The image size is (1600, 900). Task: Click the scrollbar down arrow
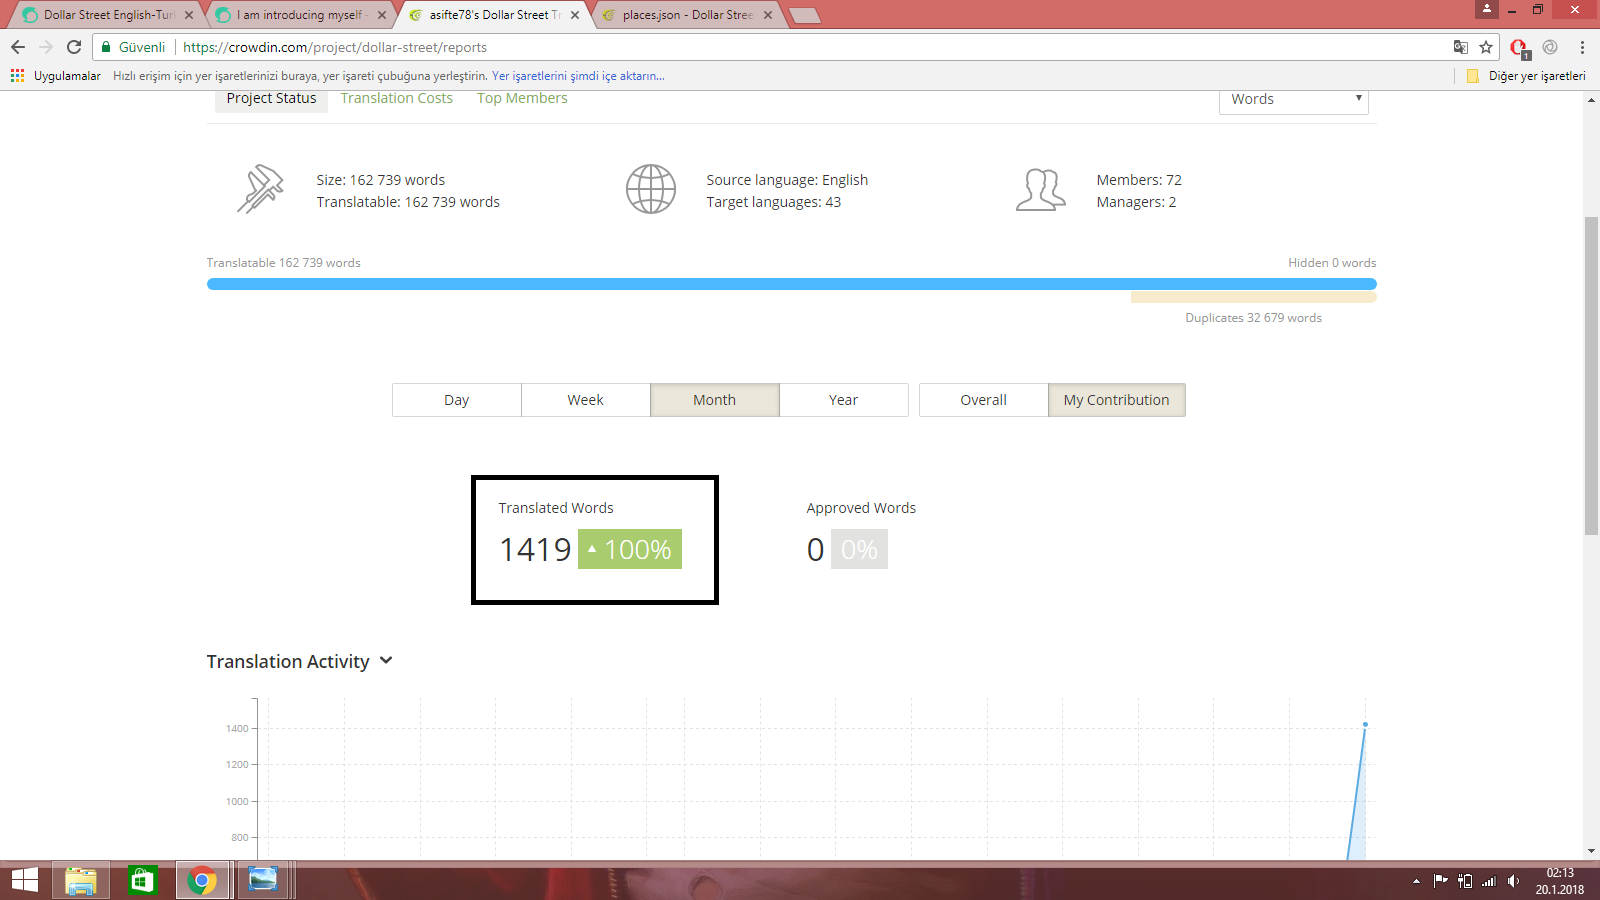coord(1591,851)
